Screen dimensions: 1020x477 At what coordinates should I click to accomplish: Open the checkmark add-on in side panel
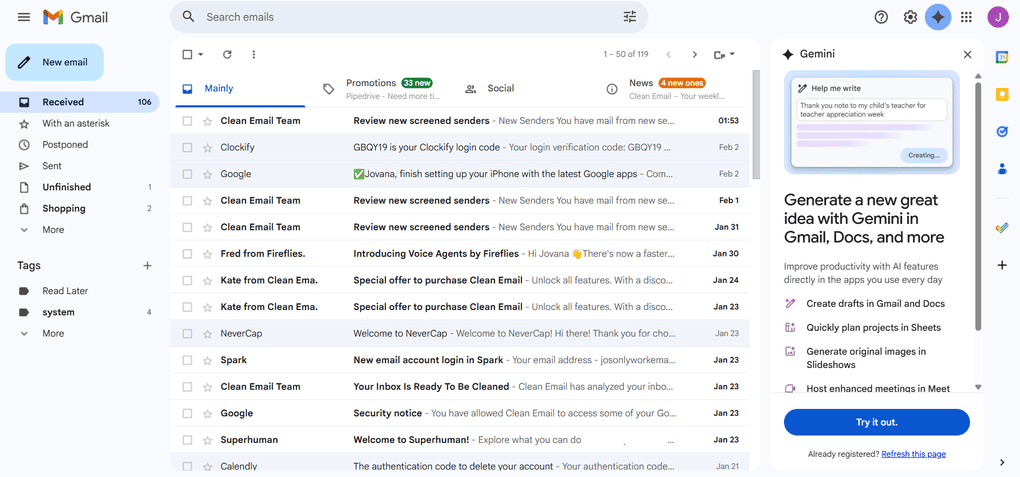point(1002,228)
